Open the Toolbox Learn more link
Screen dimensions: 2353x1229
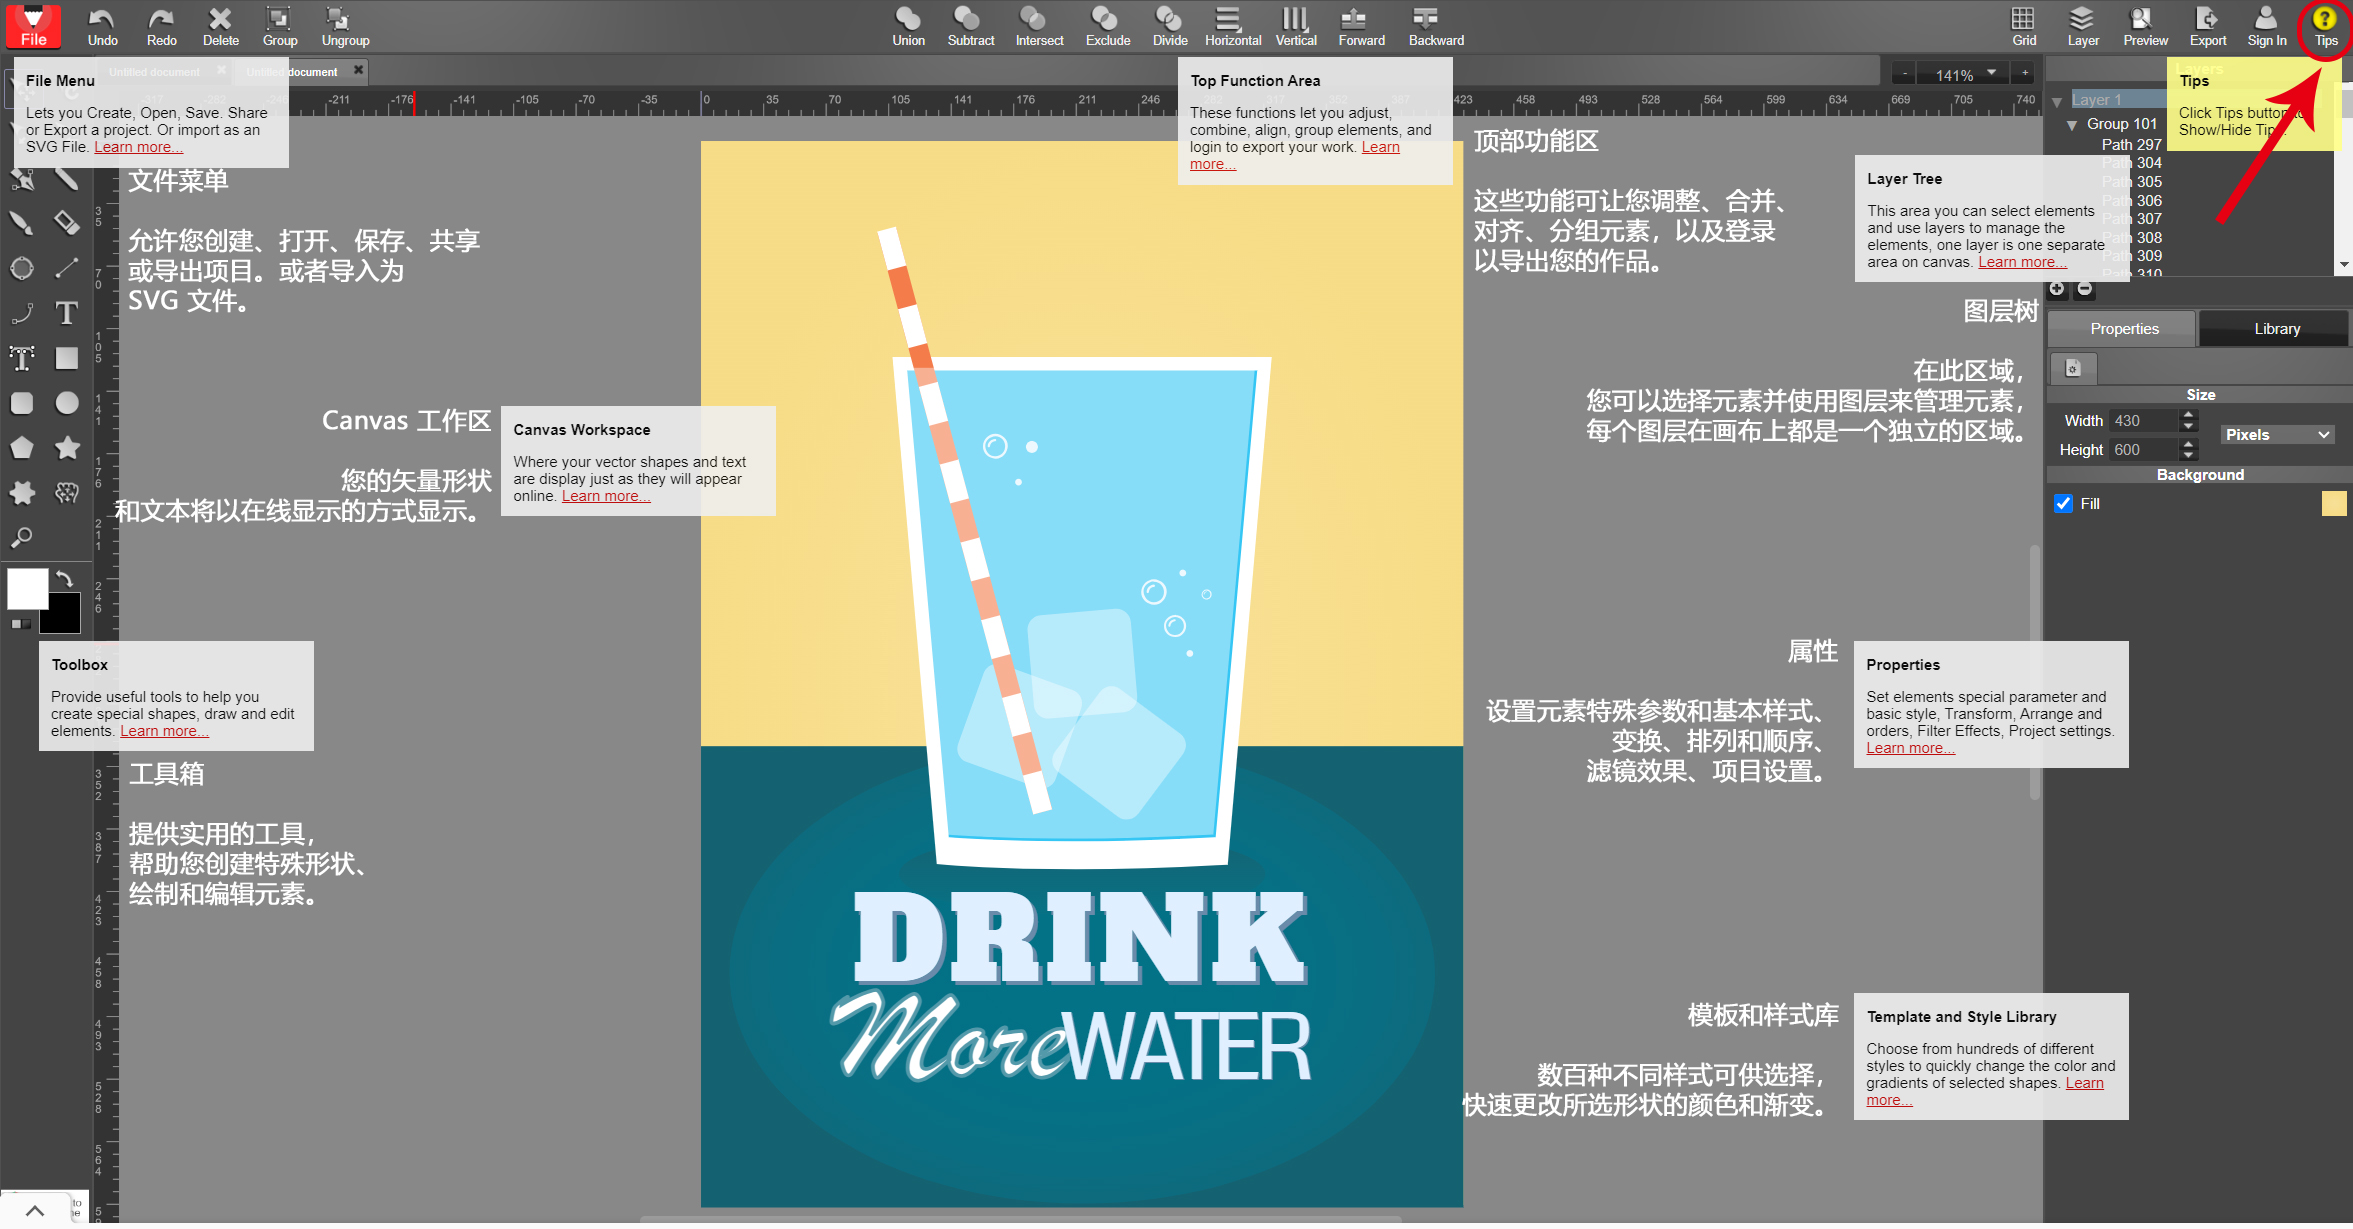[x=163, y=730]
